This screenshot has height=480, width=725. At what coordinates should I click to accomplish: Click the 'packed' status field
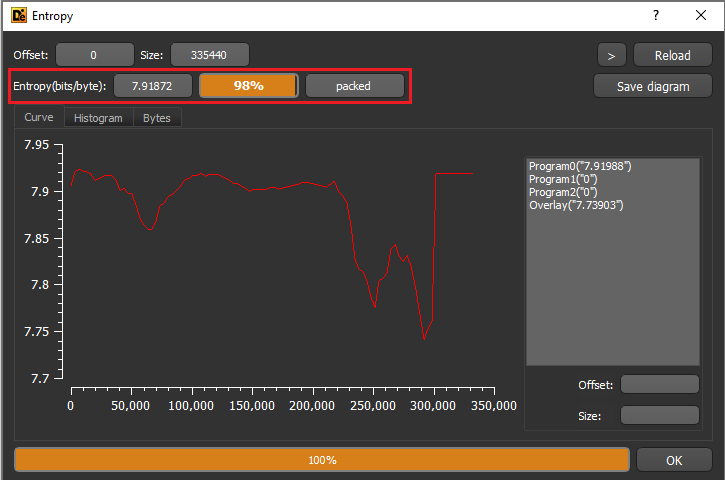[355, 86]
